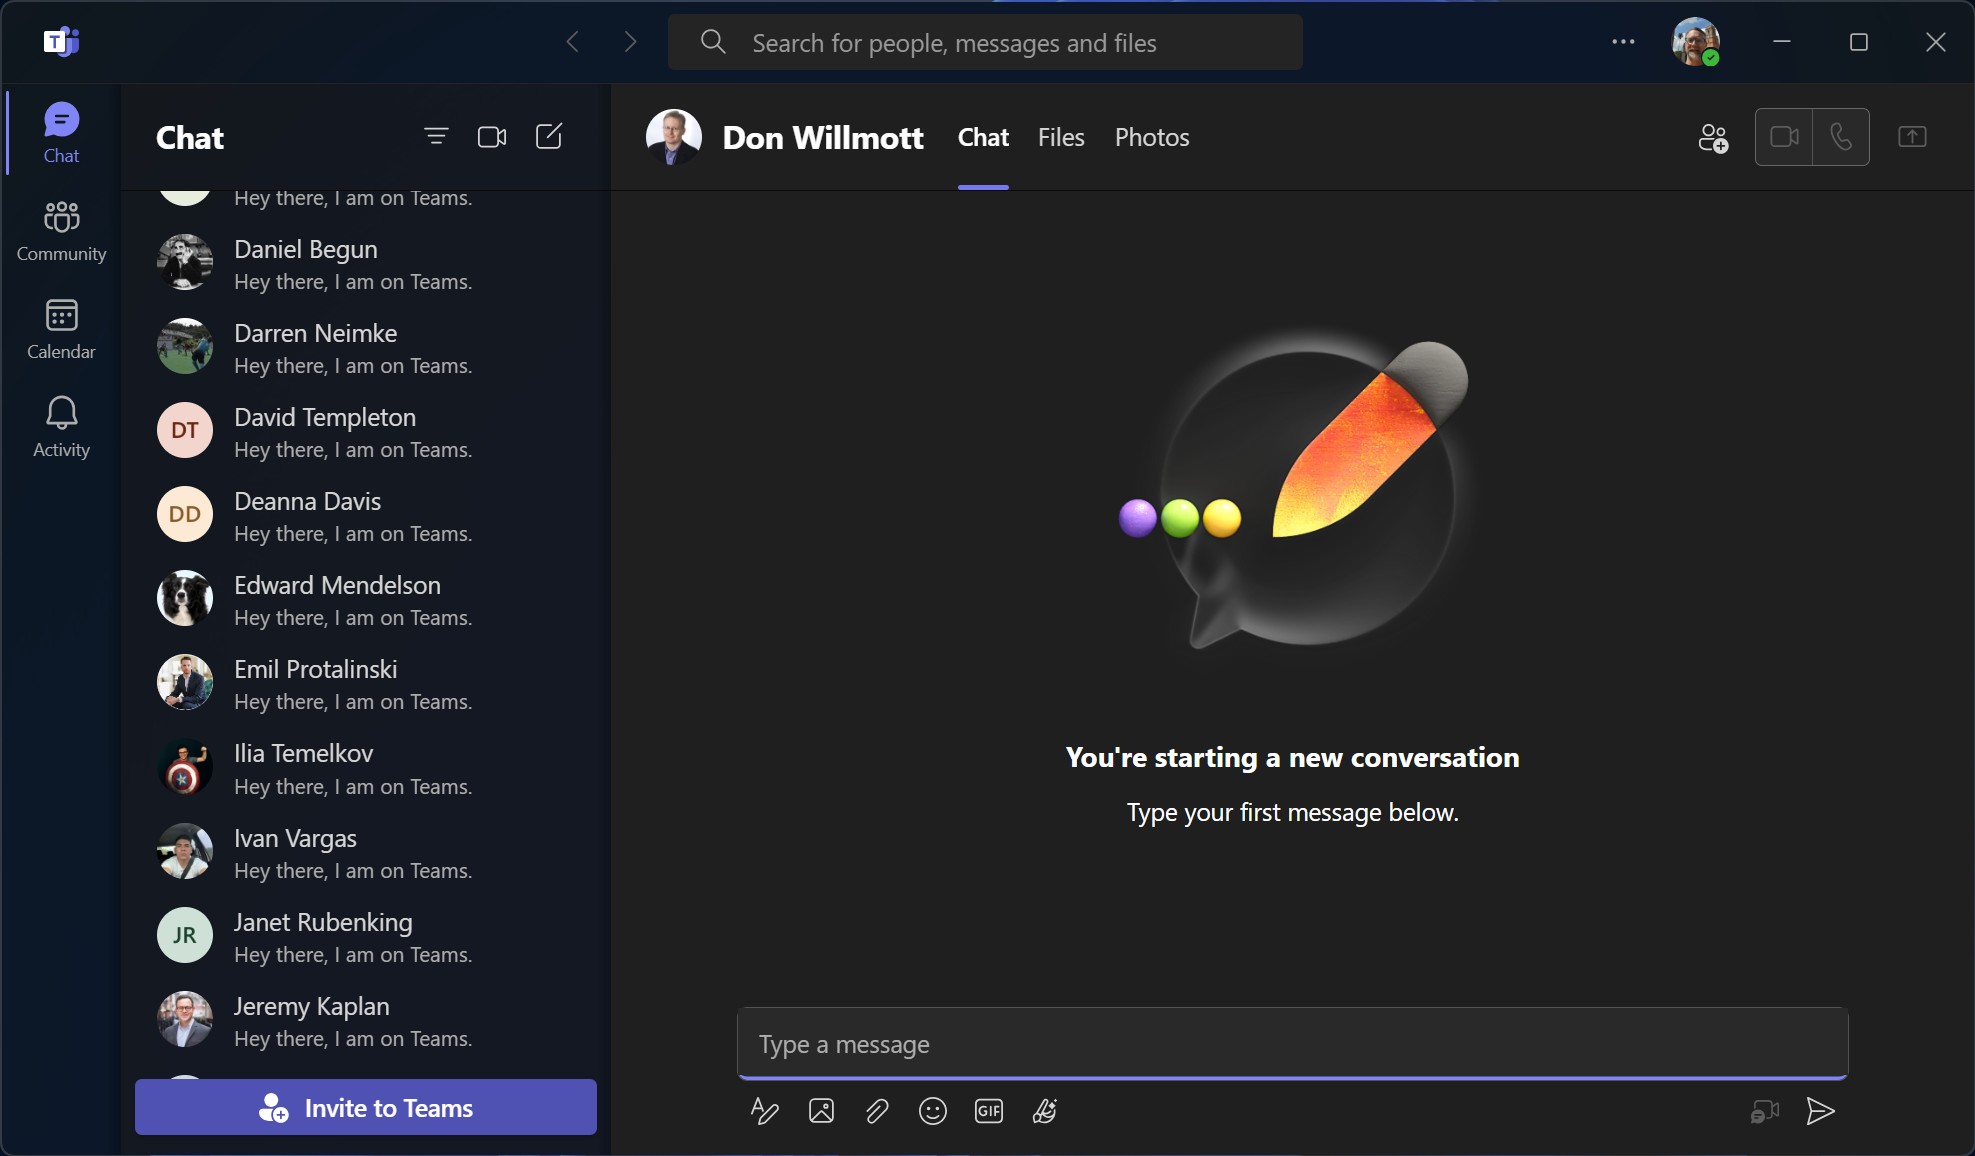Start an audio call with Don Willmott
Screen dimensions: 1975x1156
click(1840, 137)
